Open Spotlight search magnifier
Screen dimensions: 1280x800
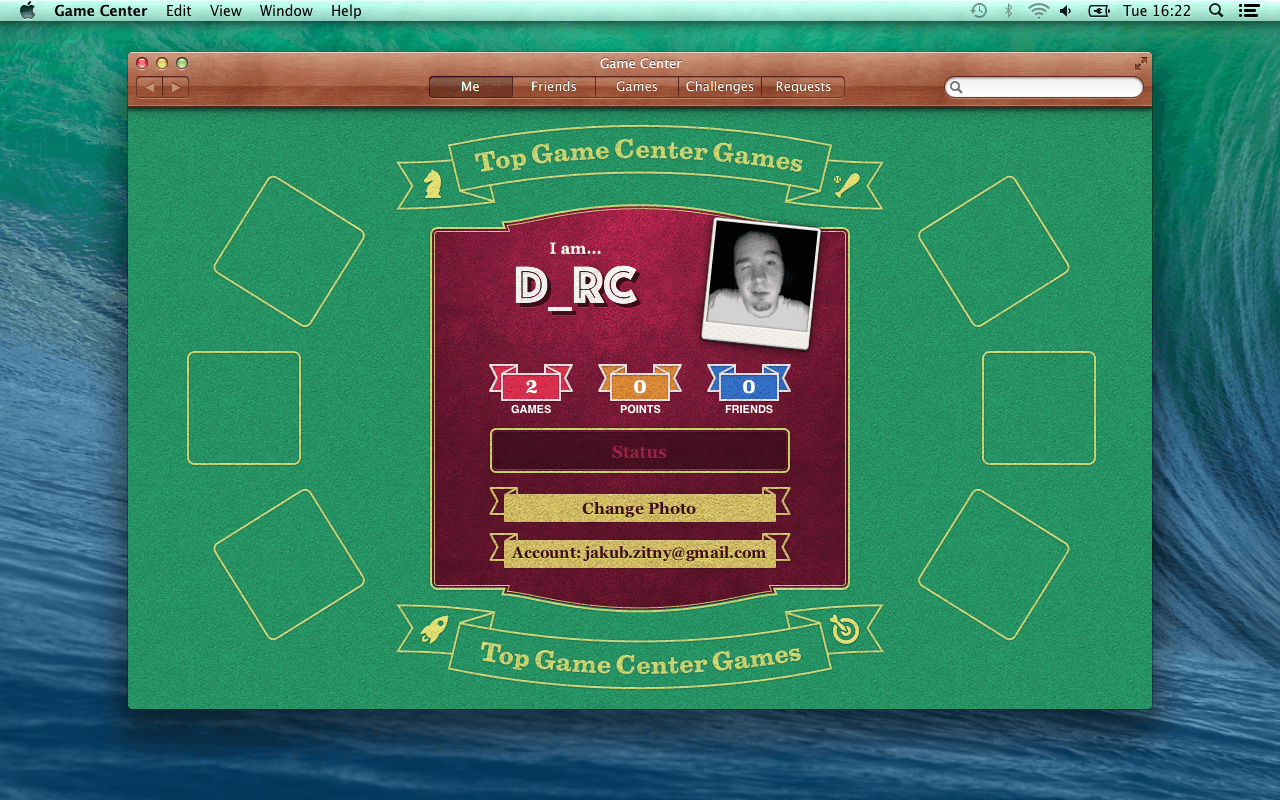click(1216, 11)
